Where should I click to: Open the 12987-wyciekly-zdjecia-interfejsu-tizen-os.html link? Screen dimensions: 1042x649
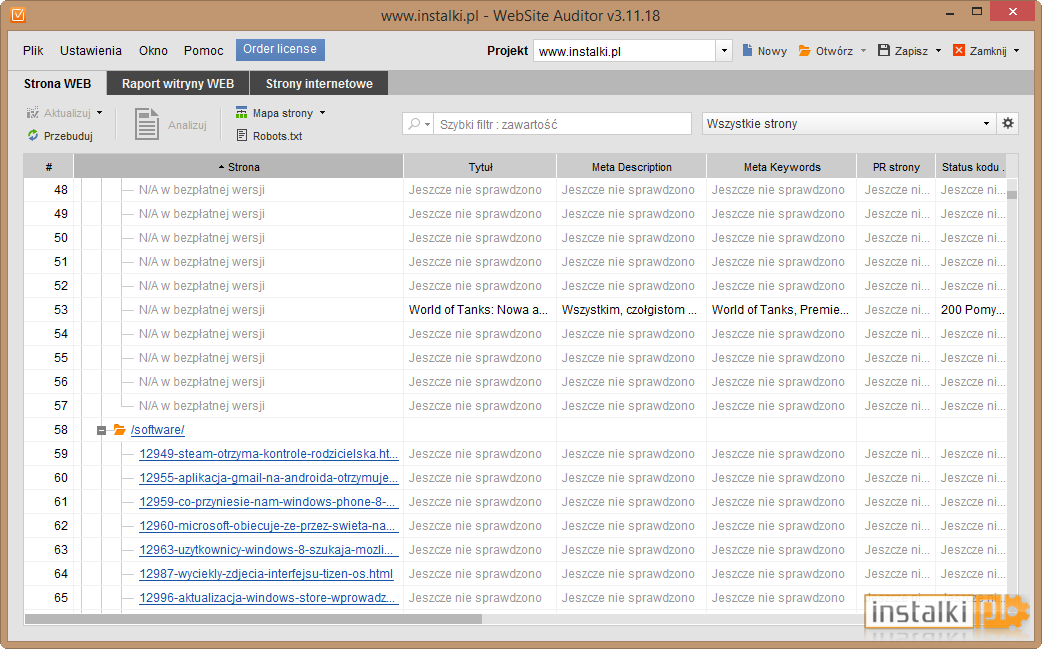(x=266, y=574)
